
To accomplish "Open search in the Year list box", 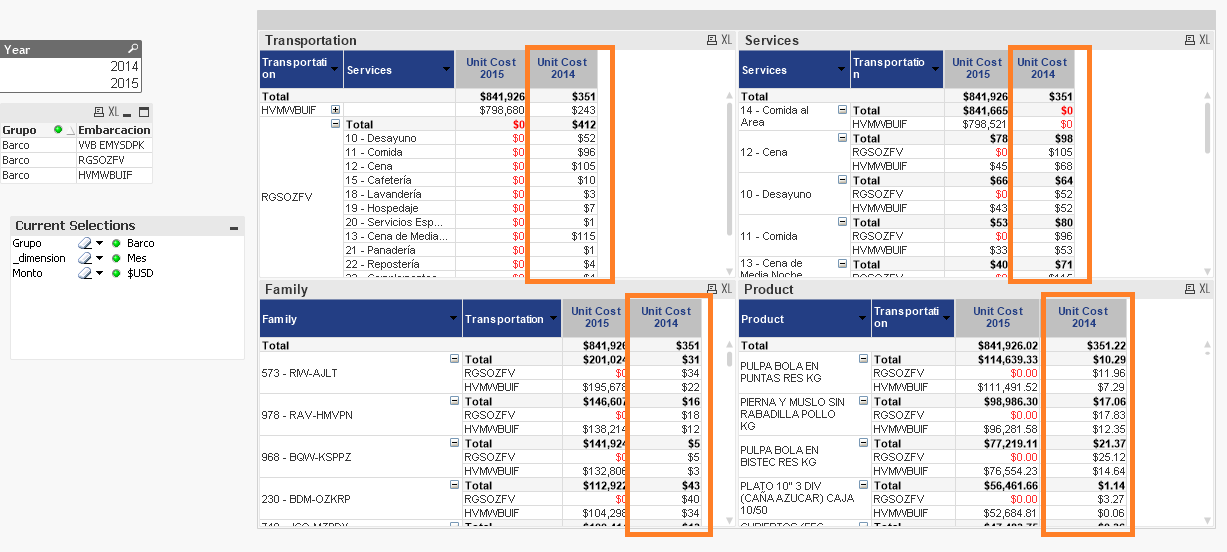I will pos(133,49).
